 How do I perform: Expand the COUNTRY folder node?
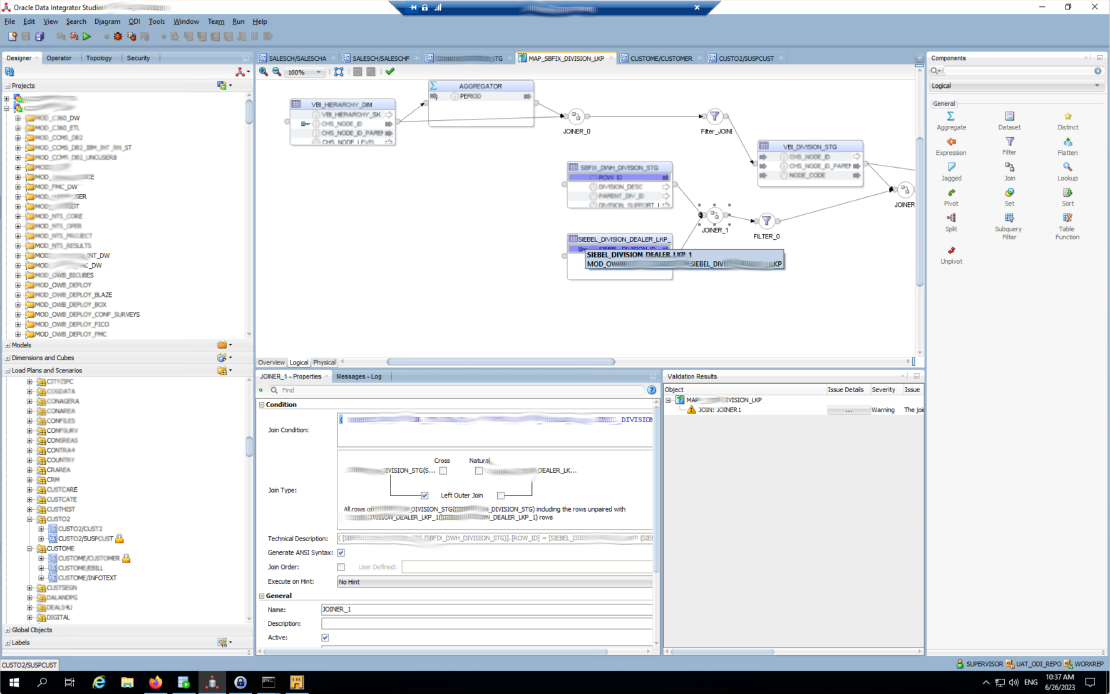30,460
